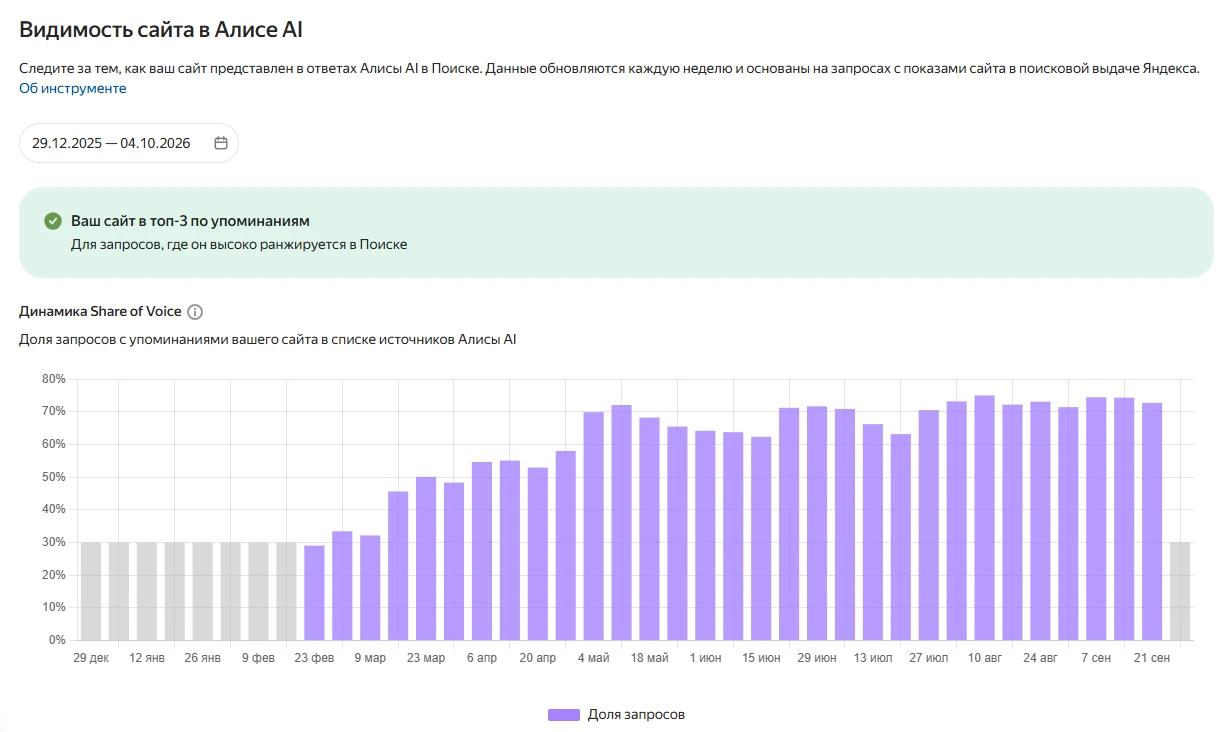Click the axis label '12 янв'
Viewport: 1225px width, 732px height.
(147, 658)
